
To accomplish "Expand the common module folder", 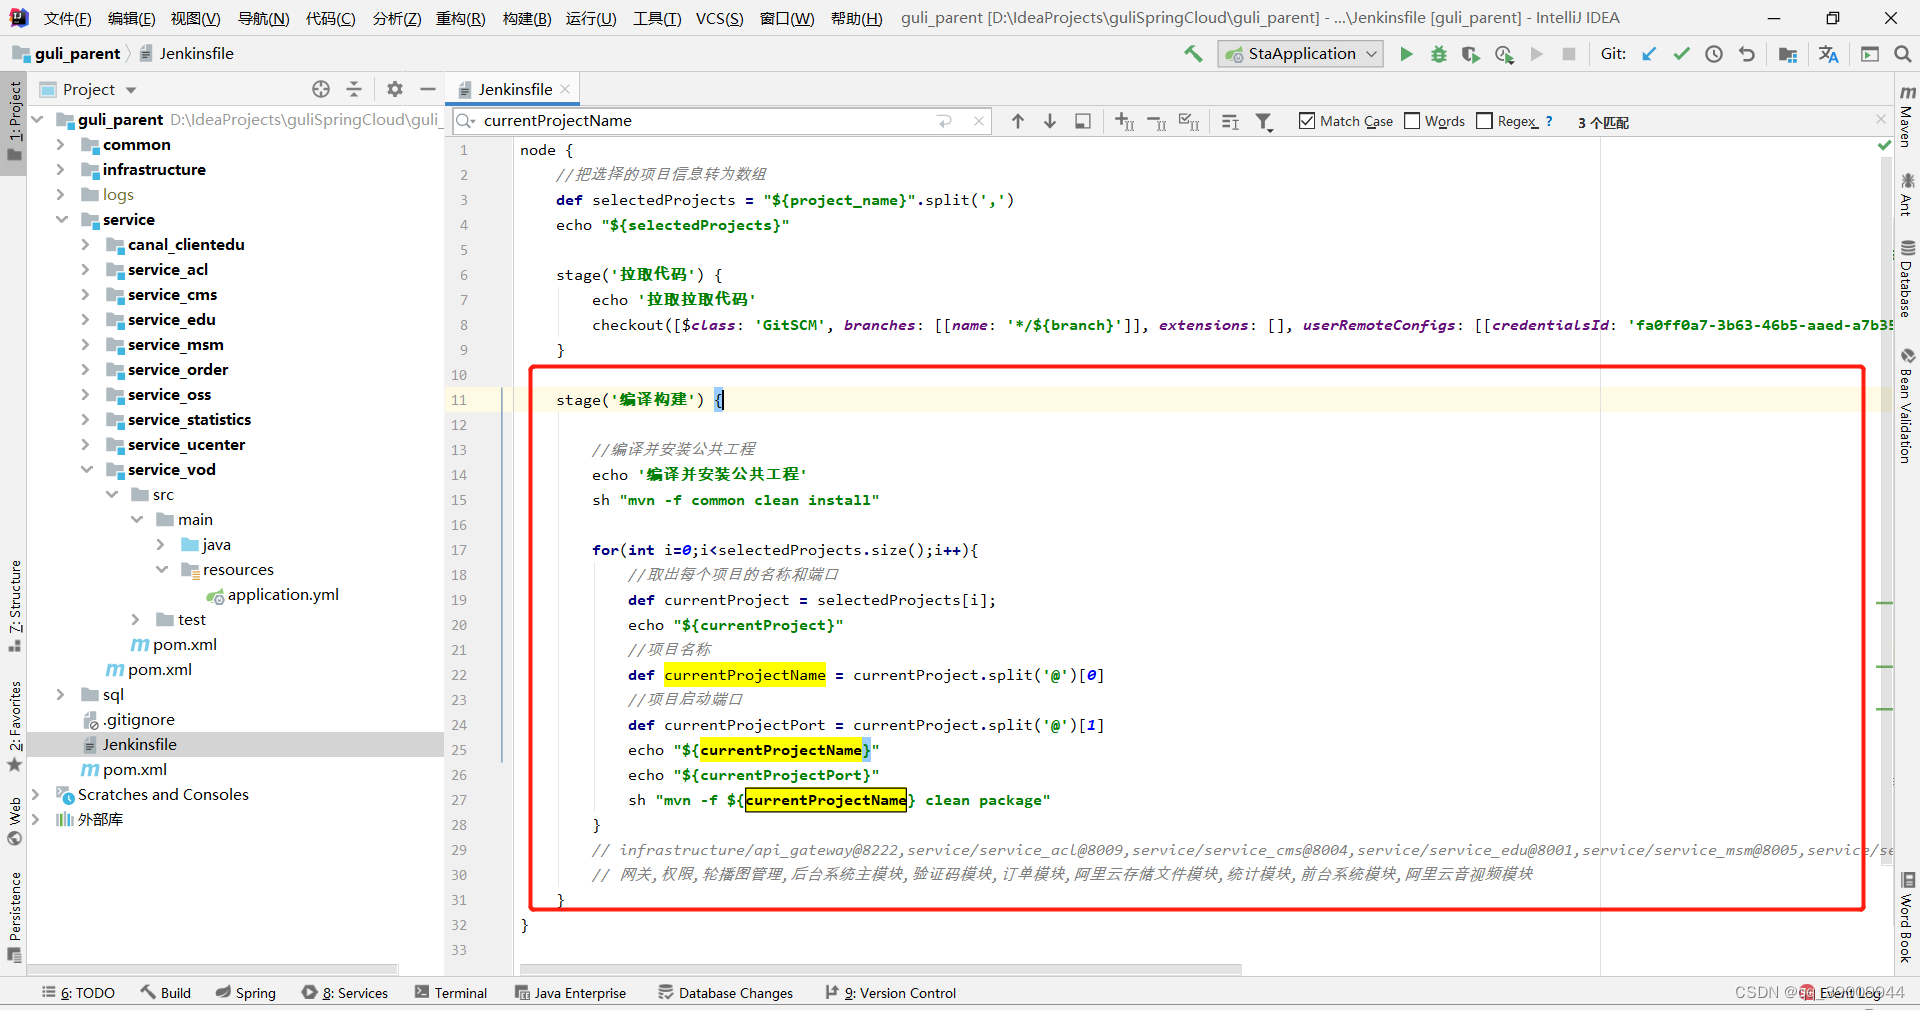I will pos(60,145).
